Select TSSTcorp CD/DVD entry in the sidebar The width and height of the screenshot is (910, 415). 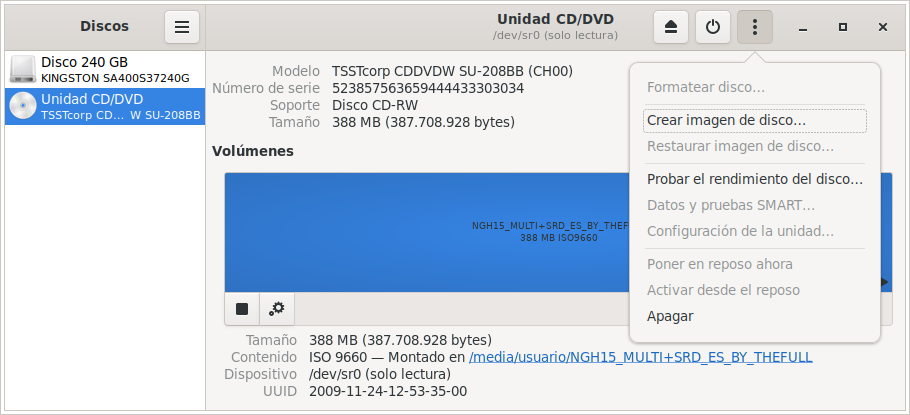coord(120,115)
